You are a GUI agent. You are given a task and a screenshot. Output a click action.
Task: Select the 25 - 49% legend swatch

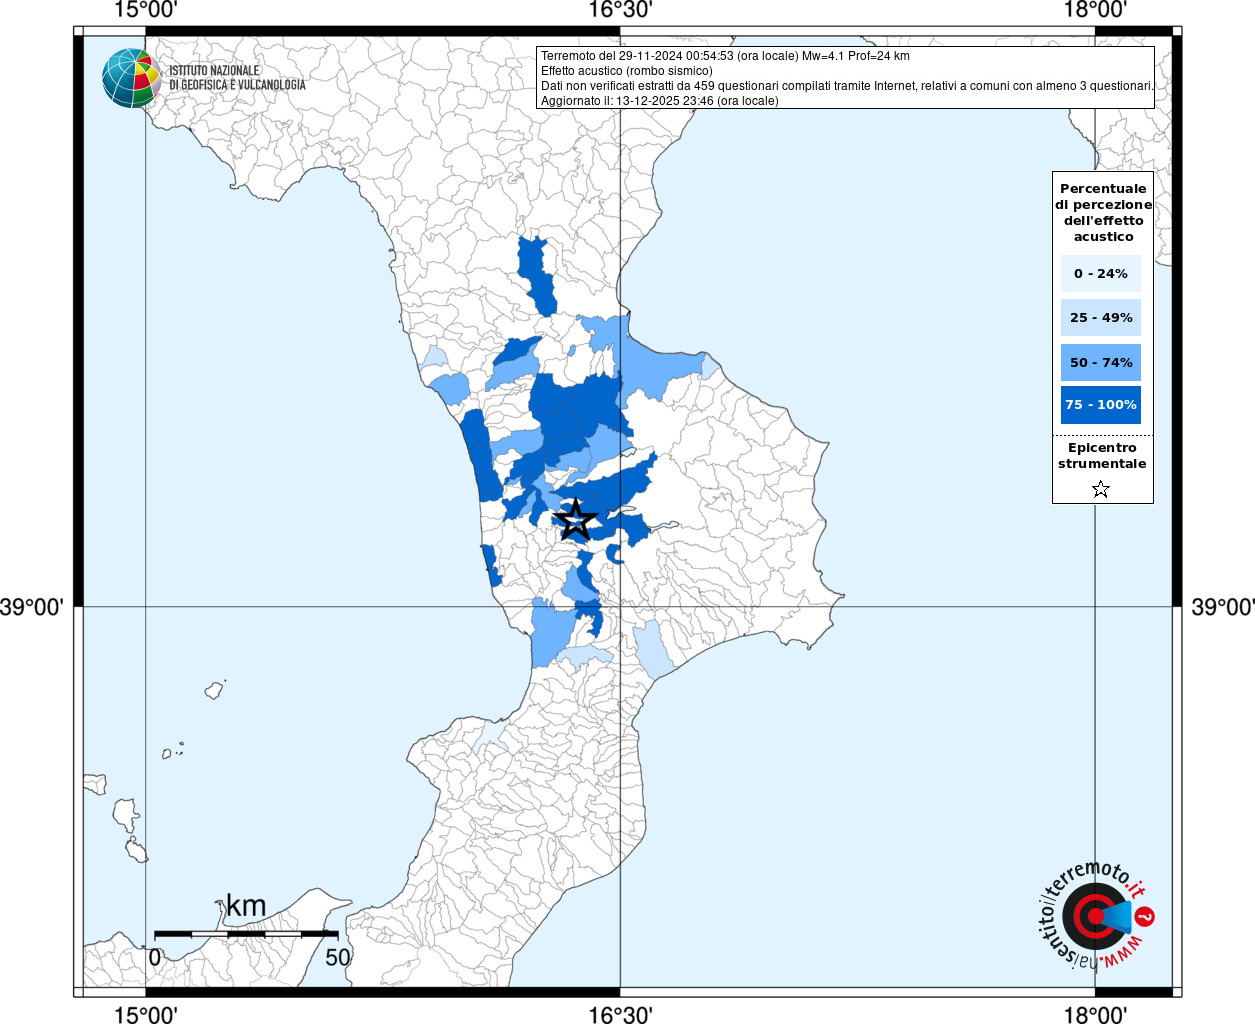pyautogui.click(x=1101, y=318)
